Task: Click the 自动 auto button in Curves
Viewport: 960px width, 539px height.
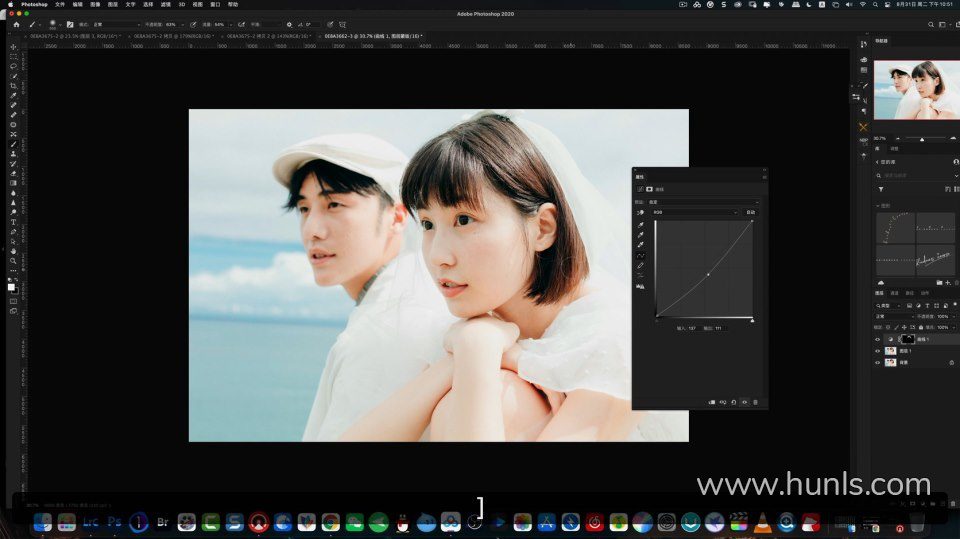Action: pos(750,212)
